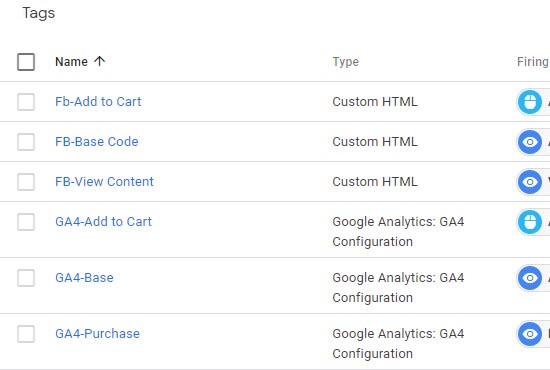Sort by the Type column header
The width and height of the screenshot is (550, 370).
point(346,62)
